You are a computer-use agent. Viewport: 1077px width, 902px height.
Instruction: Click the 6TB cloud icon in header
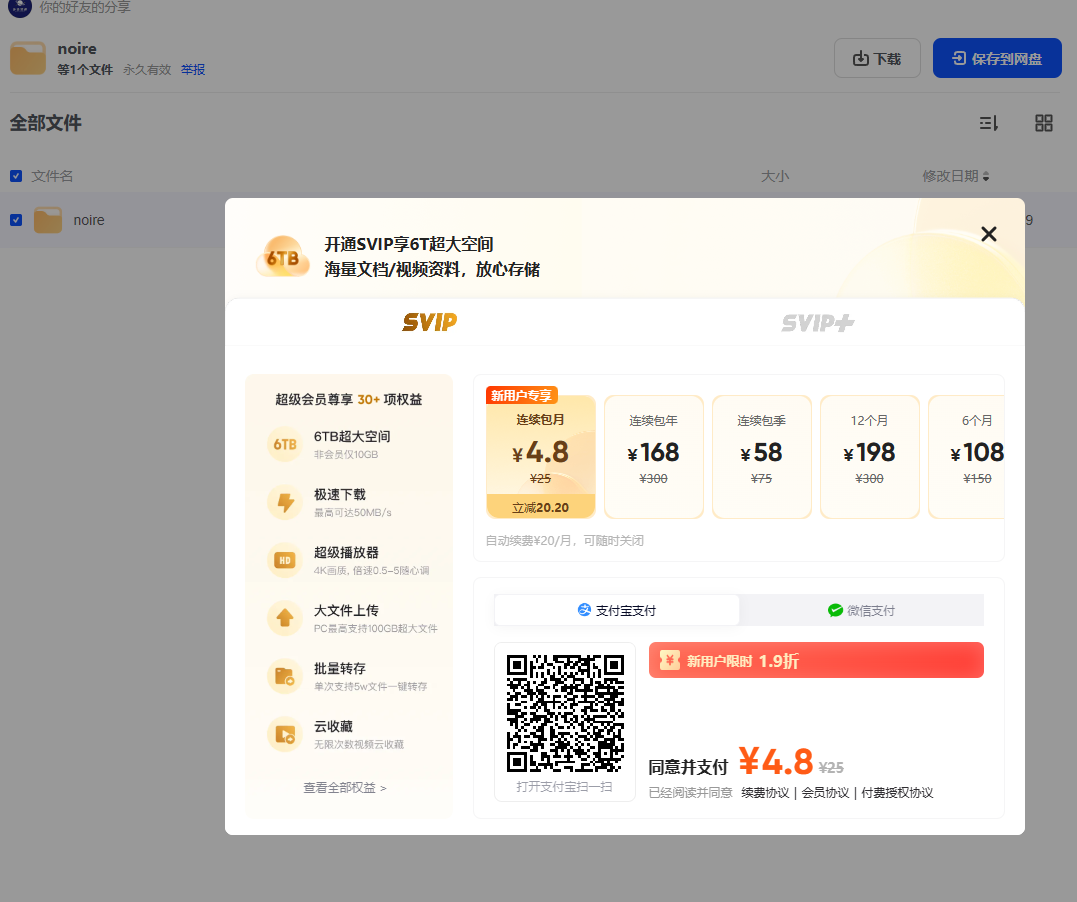283,257
